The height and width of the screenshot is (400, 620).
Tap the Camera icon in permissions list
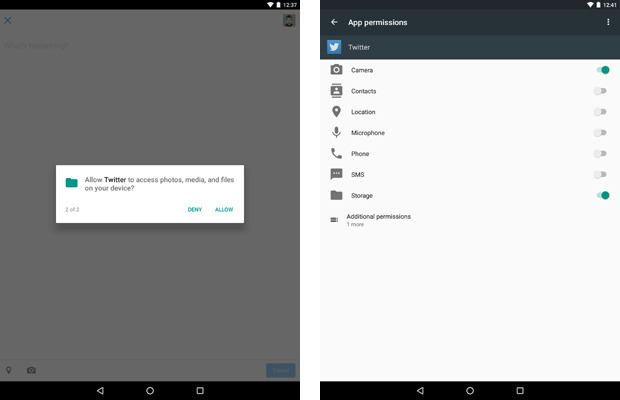336,70
